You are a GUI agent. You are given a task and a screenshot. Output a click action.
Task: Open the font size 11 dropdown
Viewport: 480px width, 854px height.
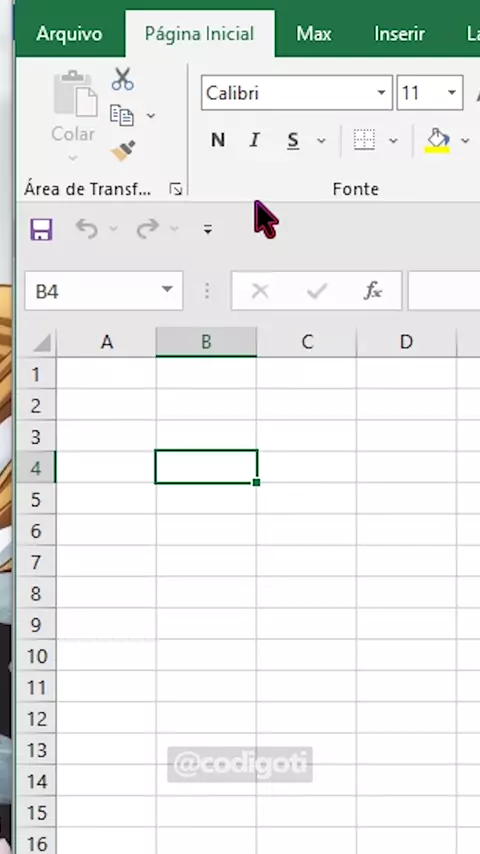[452, 93]
